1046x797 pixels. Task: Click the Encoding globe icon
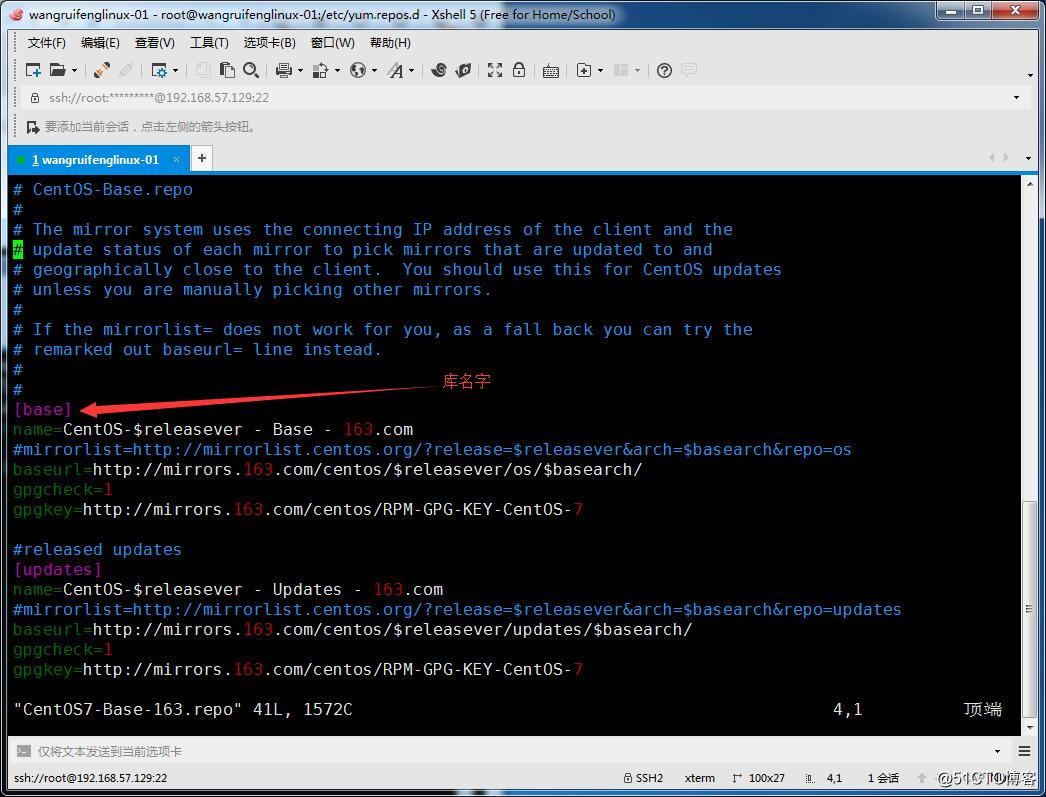click(358, 70)
